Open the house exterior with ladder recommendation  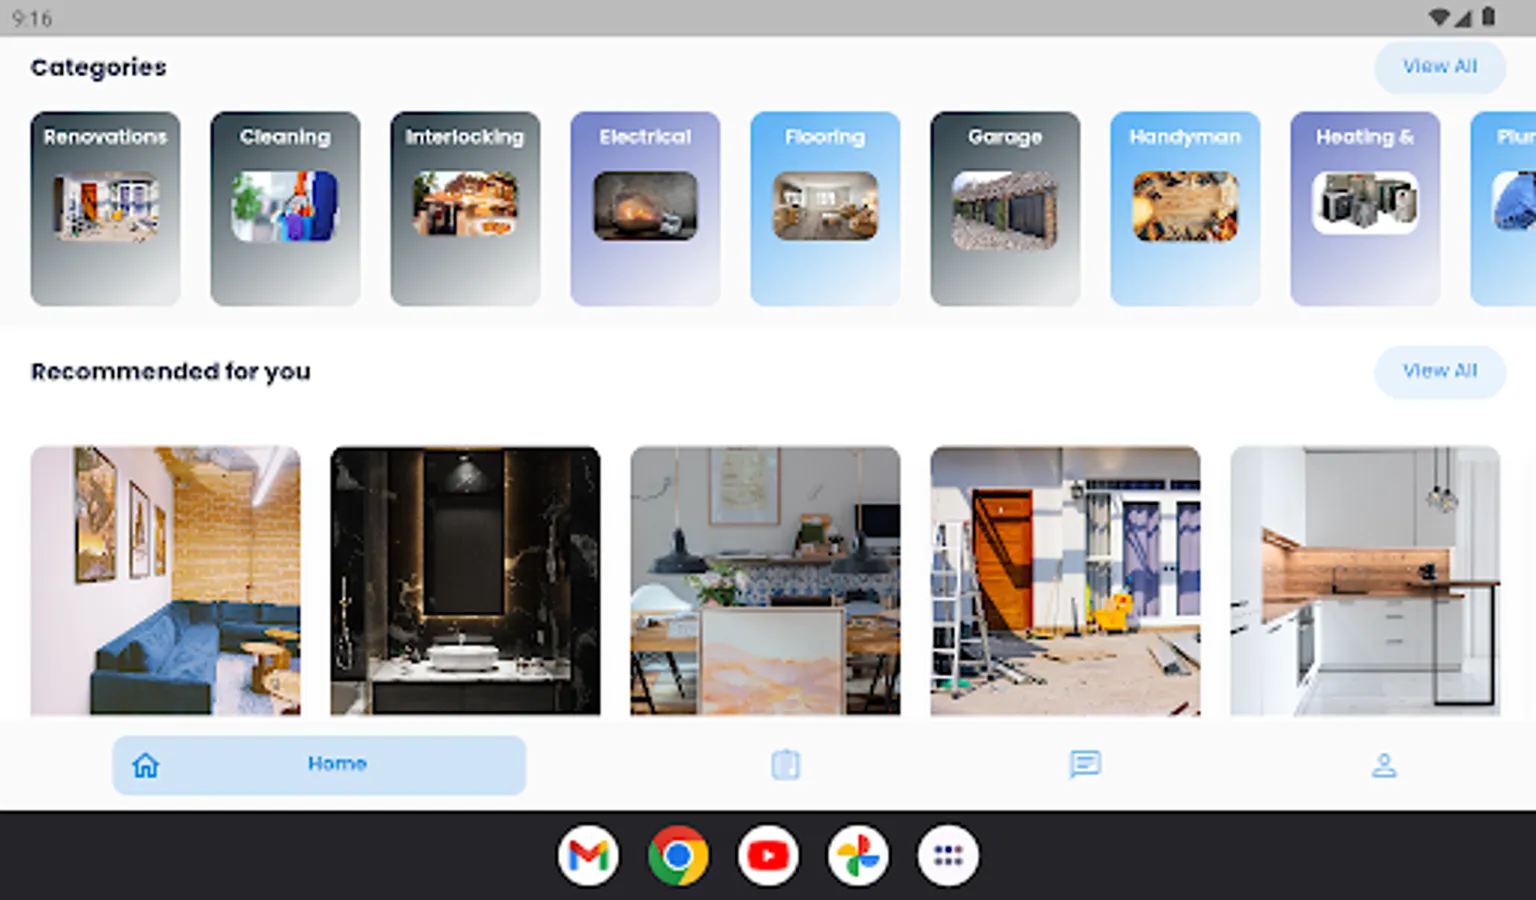click(x=1065, y=581)
